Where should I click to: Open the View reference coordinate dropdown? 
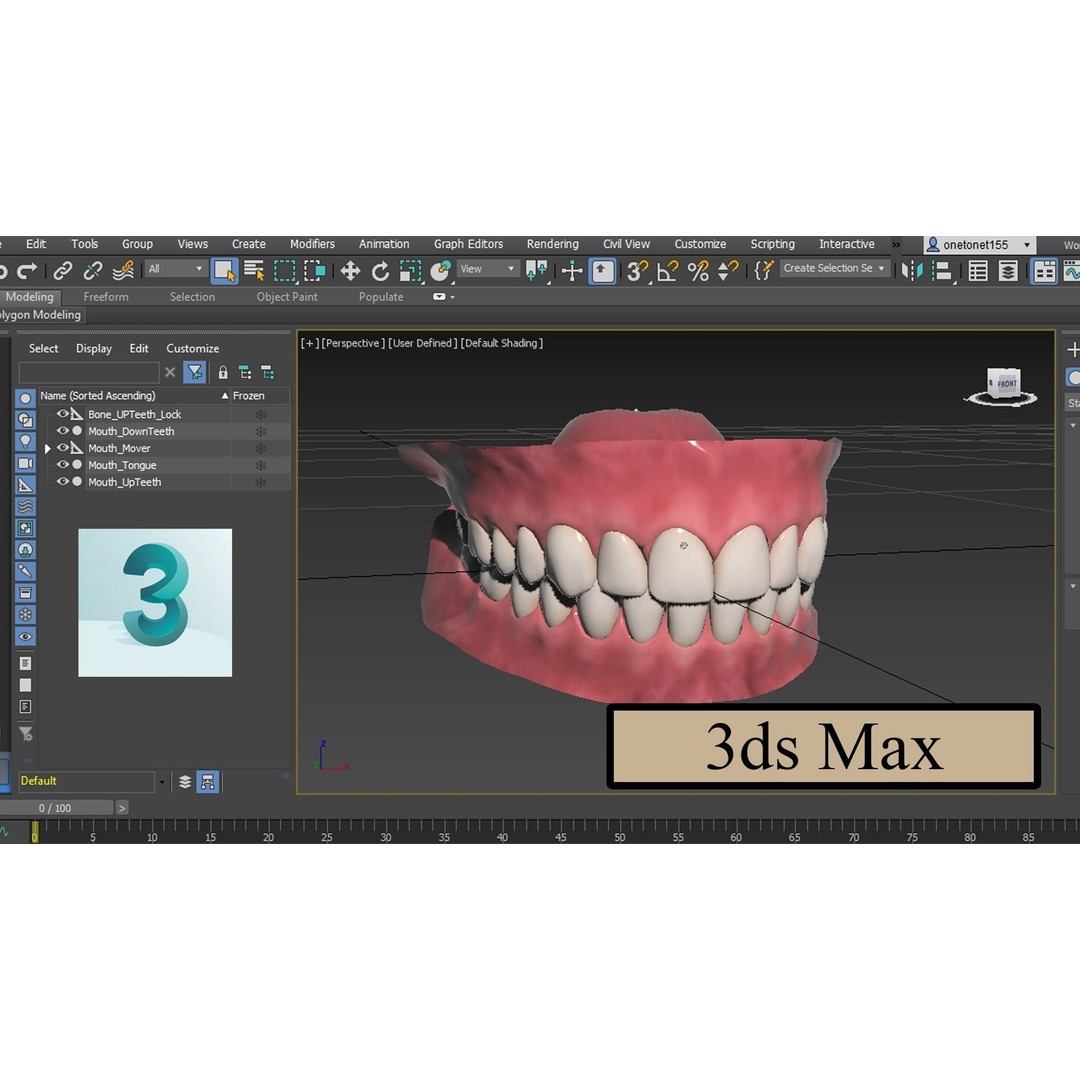pyautogui.click(x=487, y=269)
